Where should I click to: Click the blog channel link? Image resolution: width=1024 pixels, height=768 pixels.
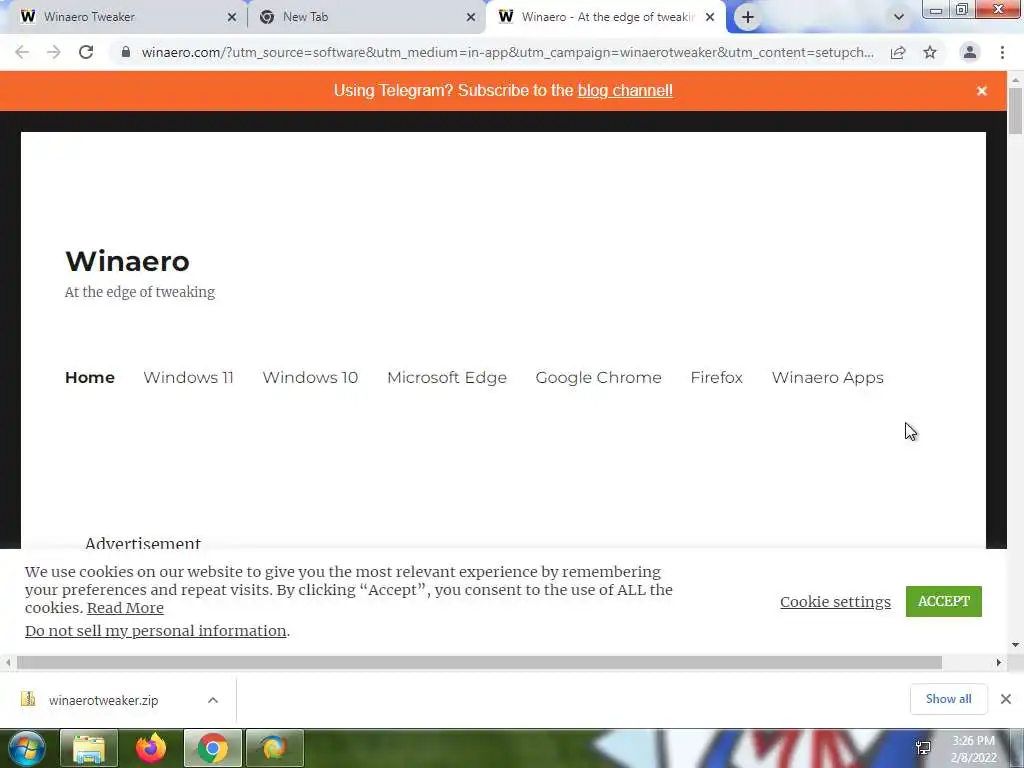coord(625,91)
